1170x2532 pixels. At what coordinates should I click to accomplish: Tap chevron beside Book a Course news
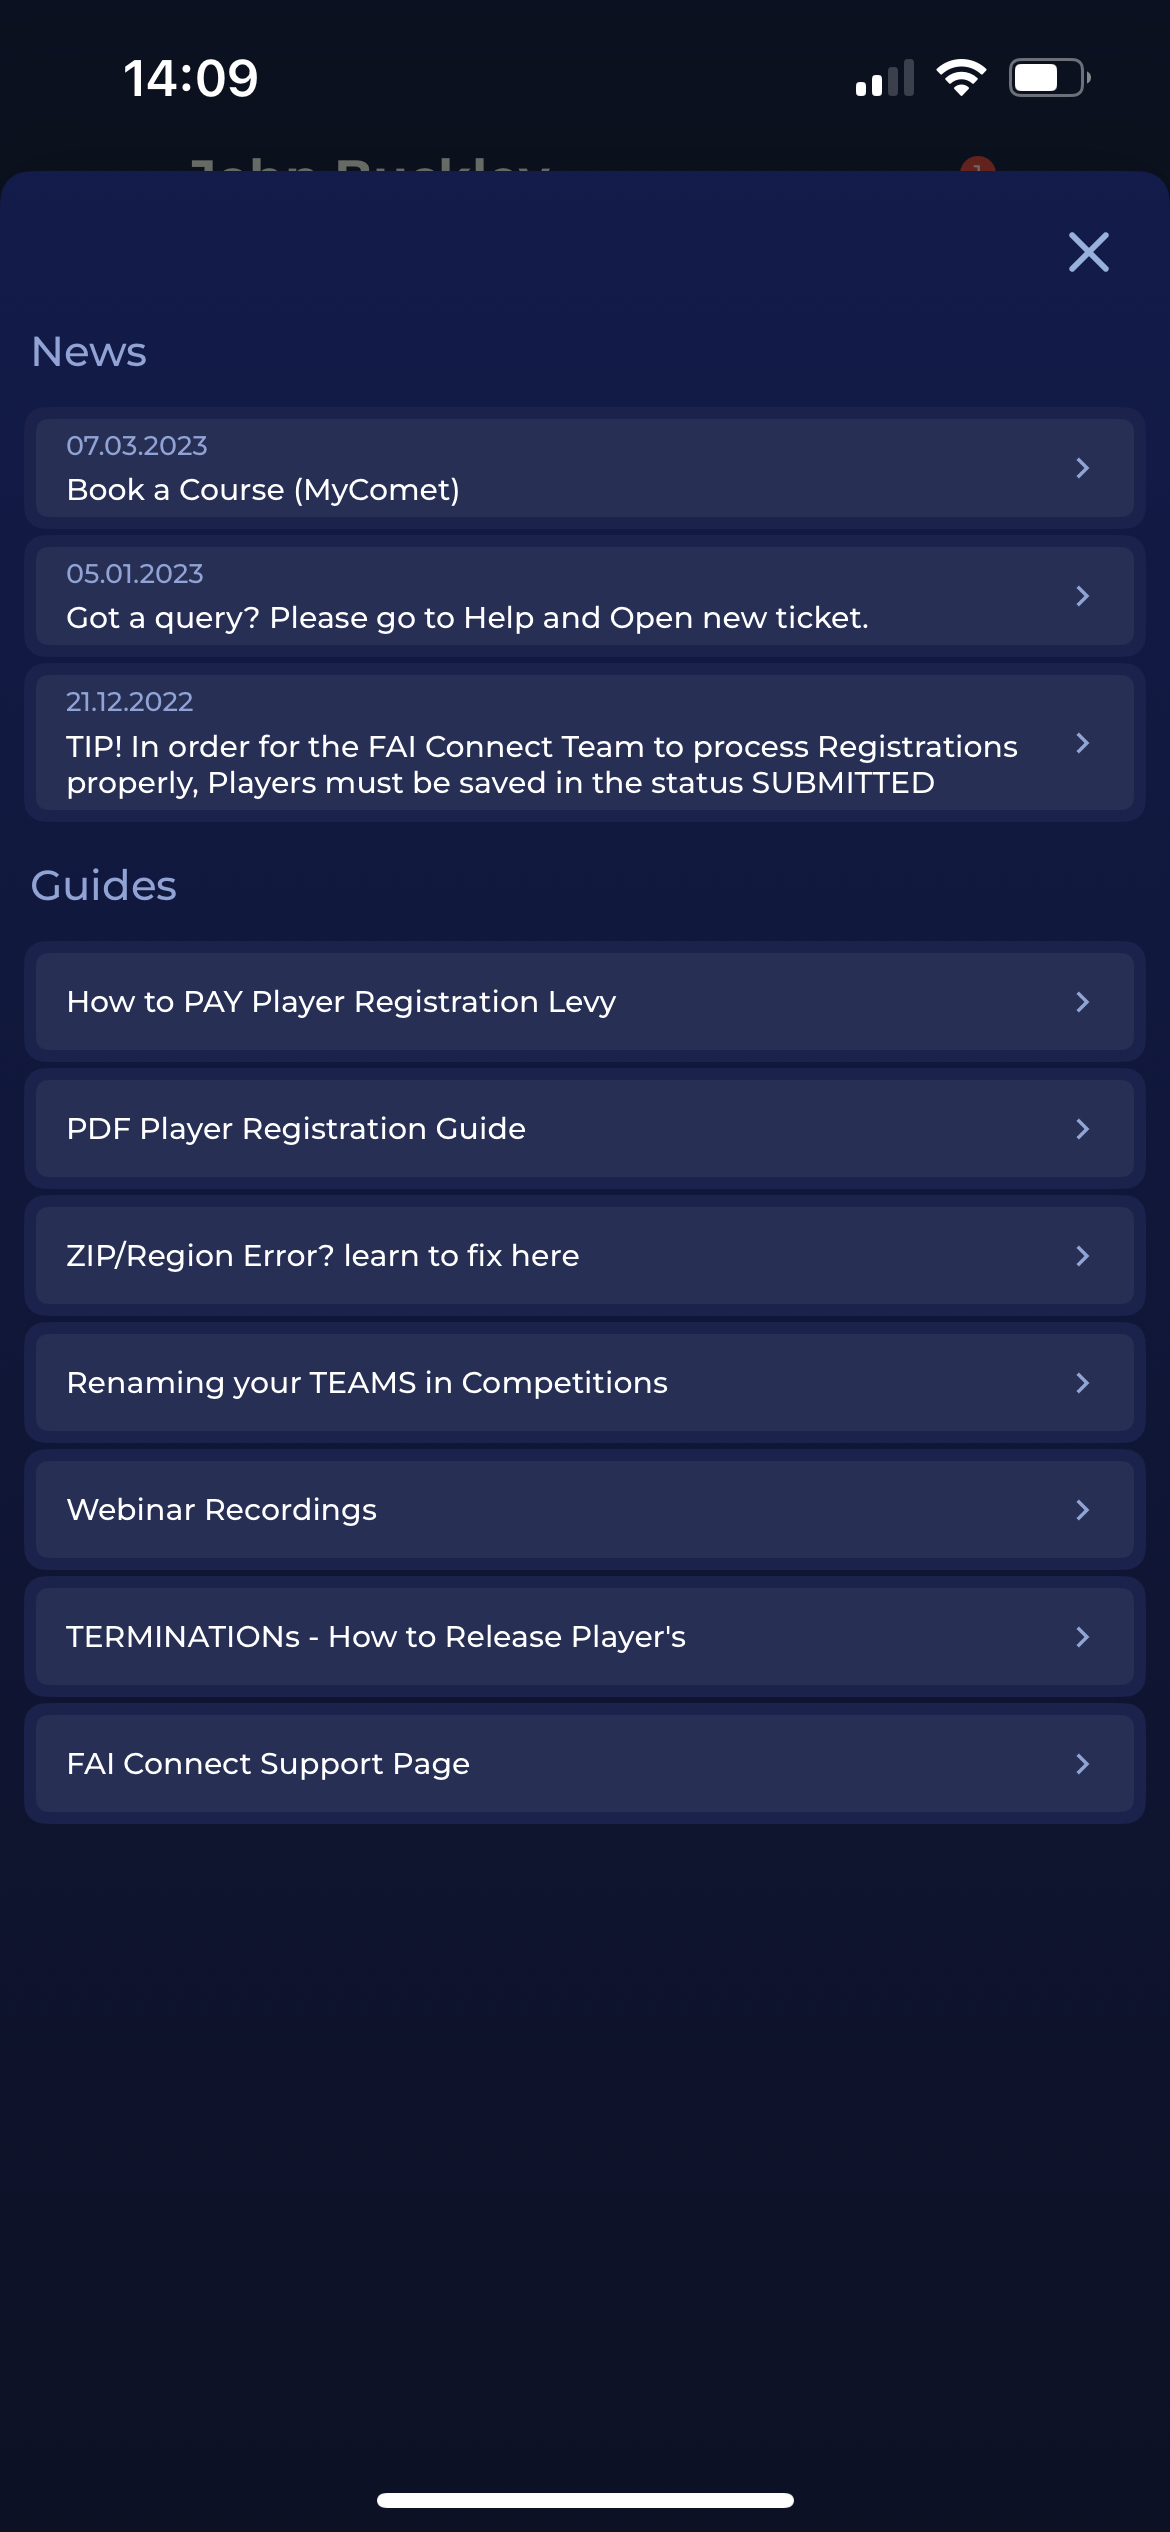[x=1082, y=468]
